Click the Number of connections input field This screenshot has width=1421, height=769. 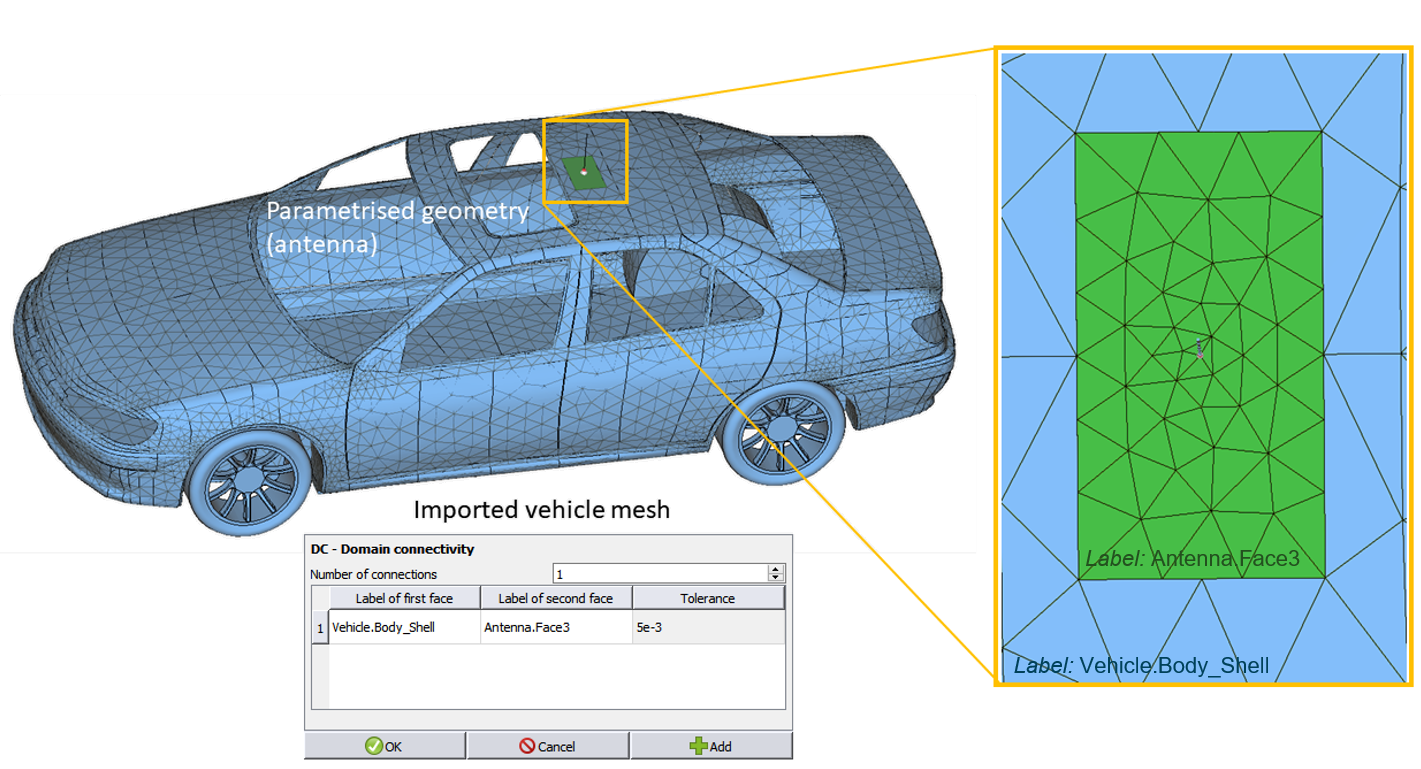(x=660, y=574)
